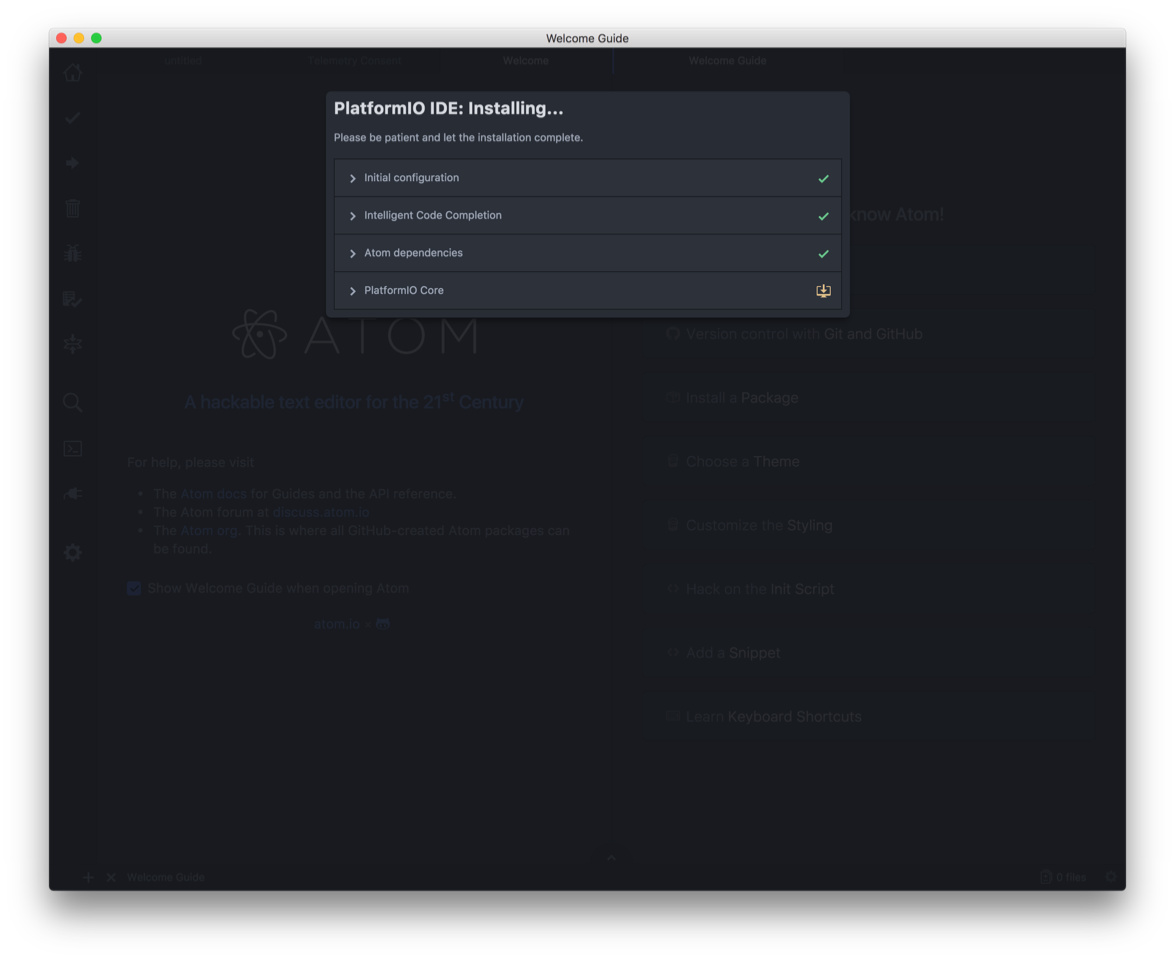Click the PlatformIO Core download status icon
Screen dimensions: 1175x961
(x=824, y=291)
